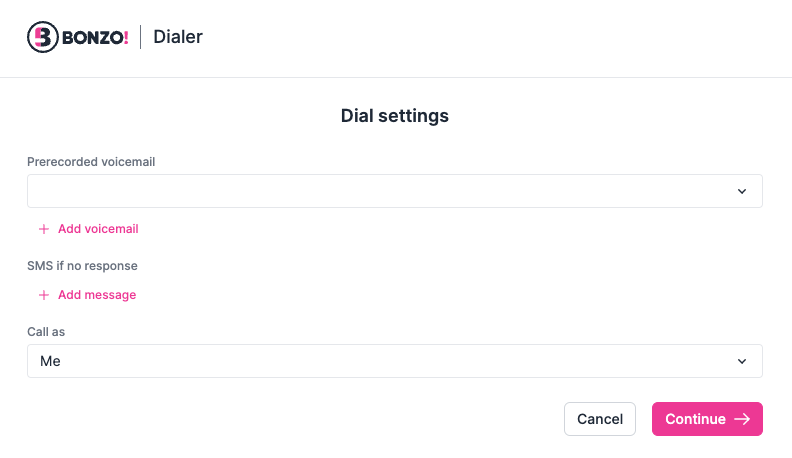Click the Dialer title in the header

(x=178, y=38)
